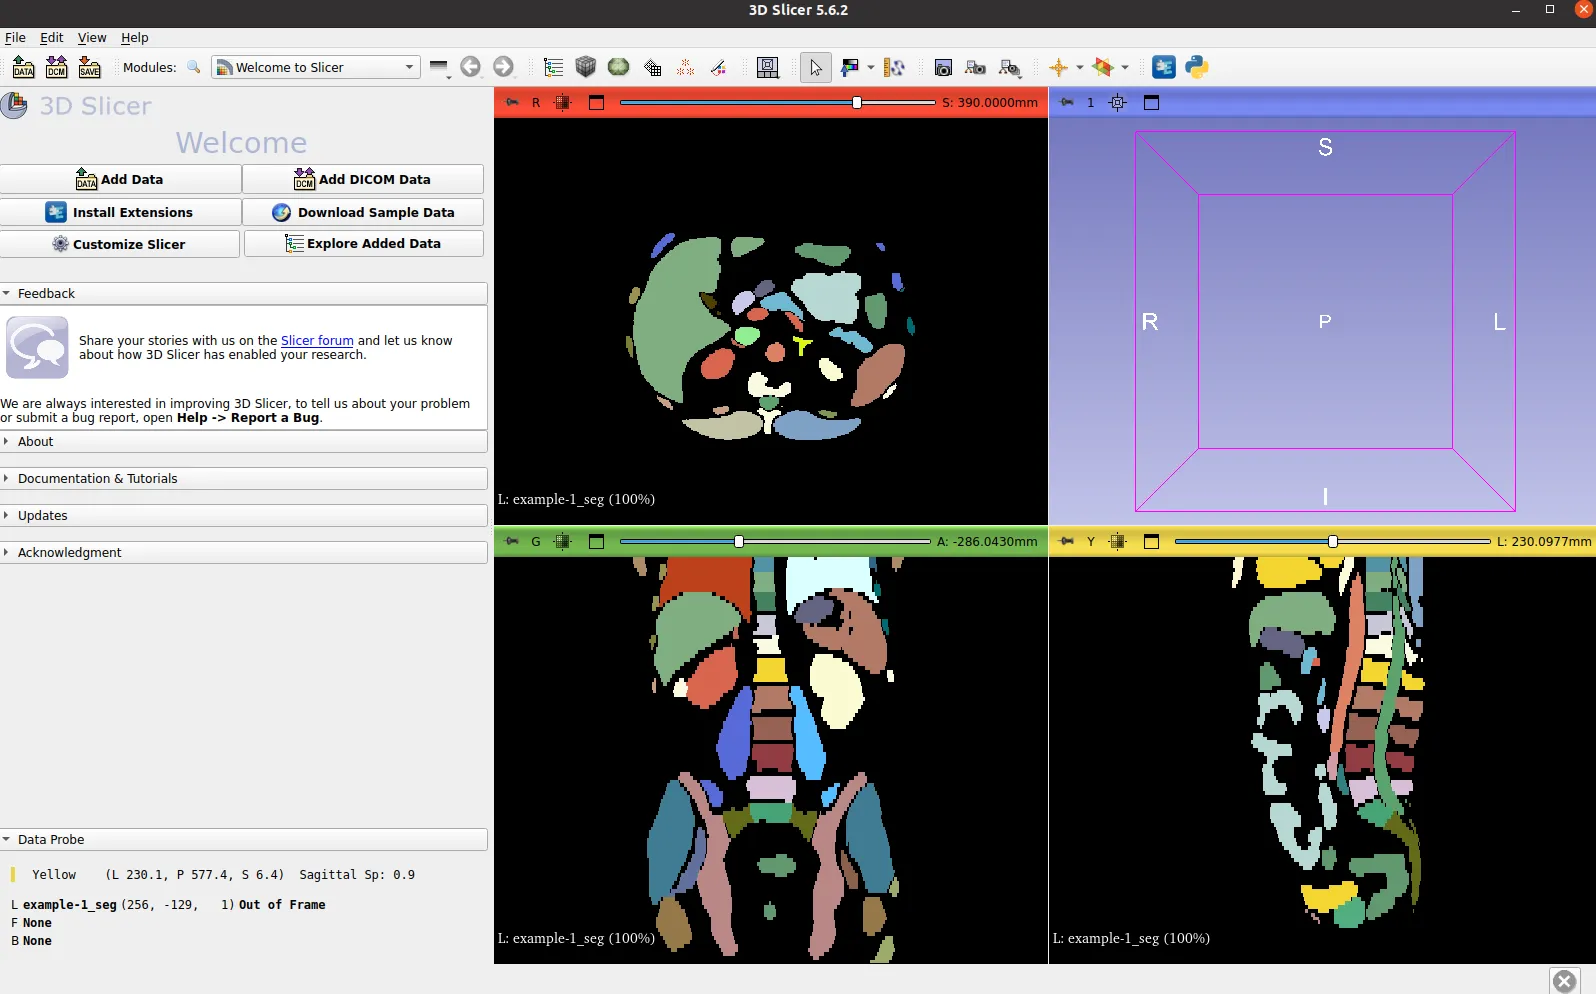
Task: Click the Install Extensions button
Action: click(x=120, y=212)
